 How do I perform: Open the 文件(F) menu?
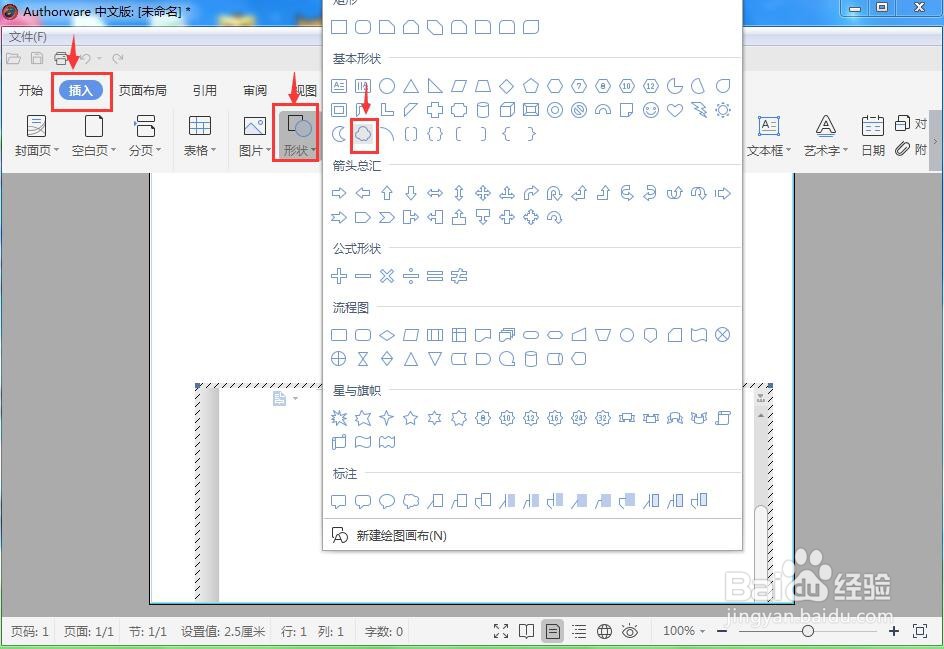[28, 37]
